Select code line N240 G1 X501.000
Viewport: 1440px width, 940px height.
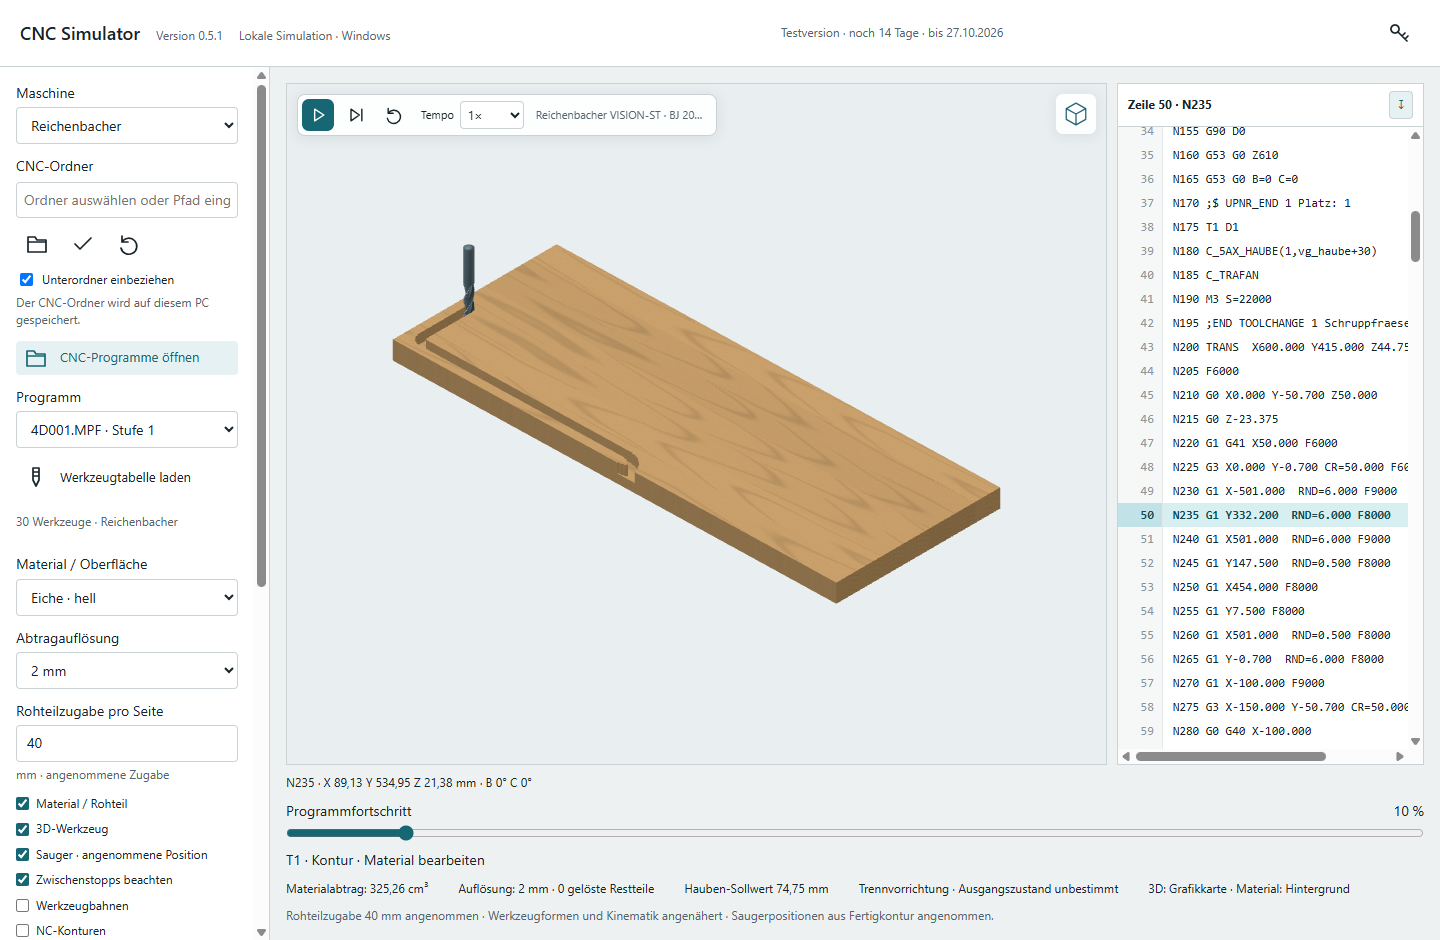point(1262,539)
